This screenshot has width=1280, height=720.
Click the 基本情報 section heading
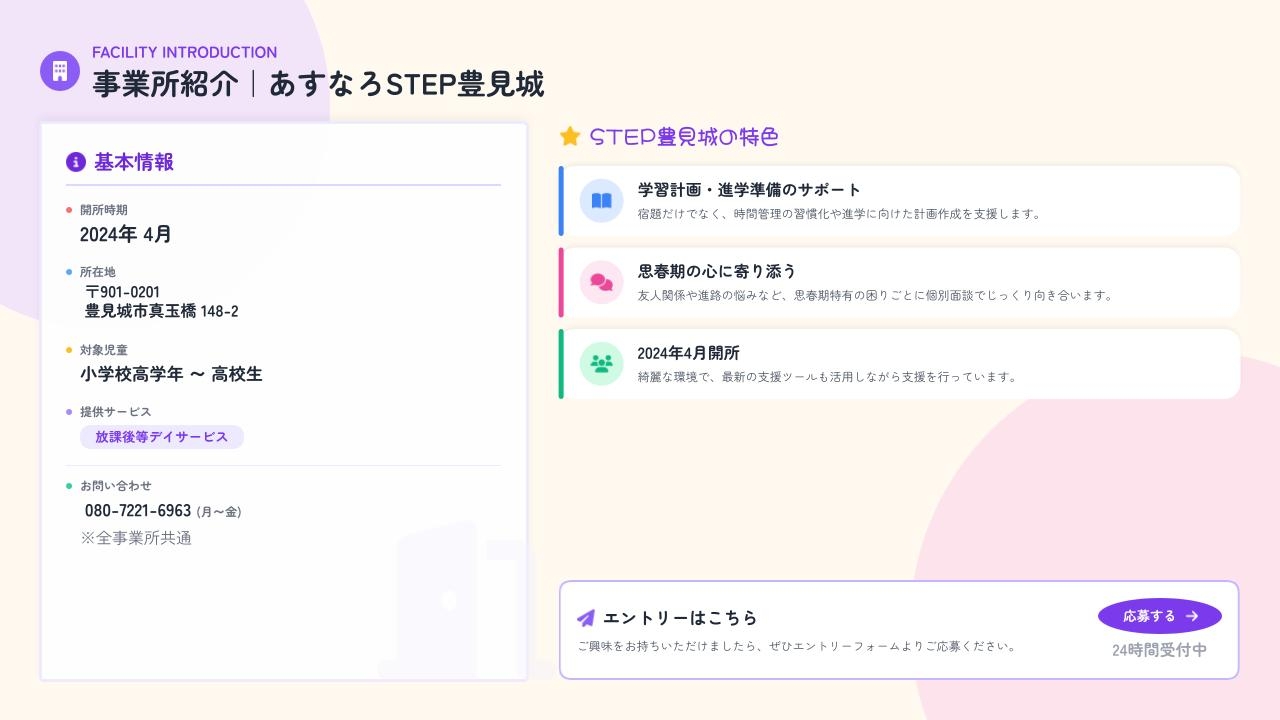point(134,162)
